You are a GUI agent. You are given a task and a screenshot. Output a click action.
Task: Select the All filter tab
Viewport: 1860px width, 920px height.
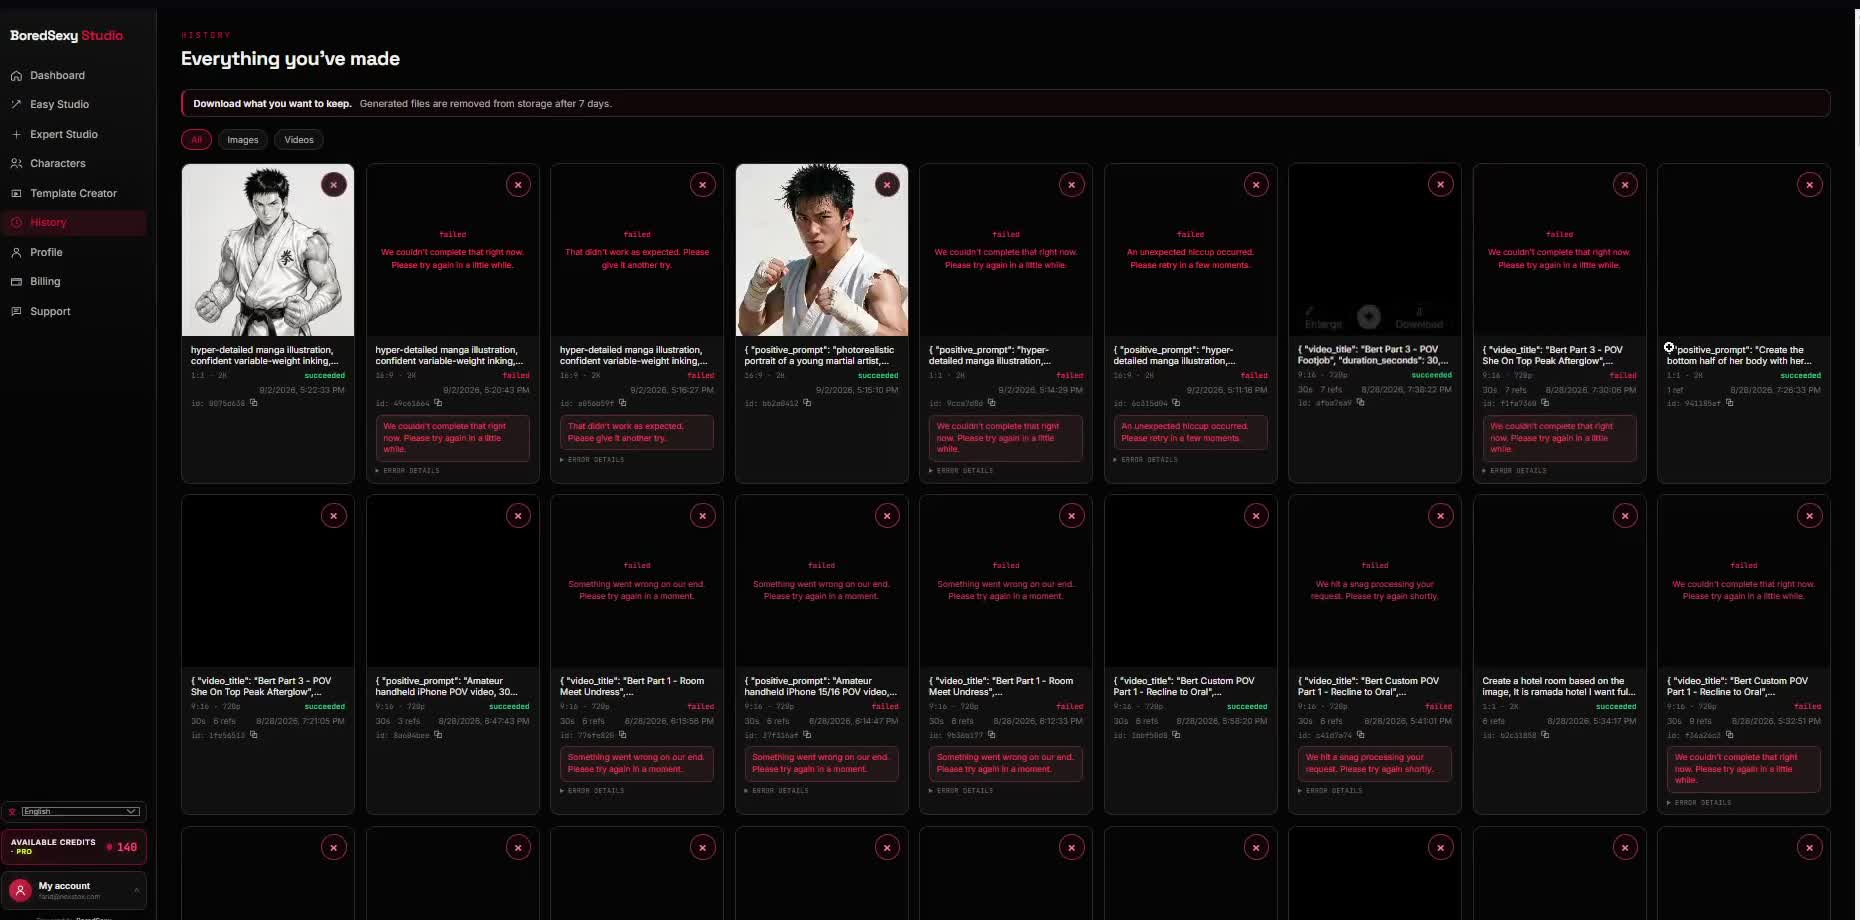click(196, 140)
